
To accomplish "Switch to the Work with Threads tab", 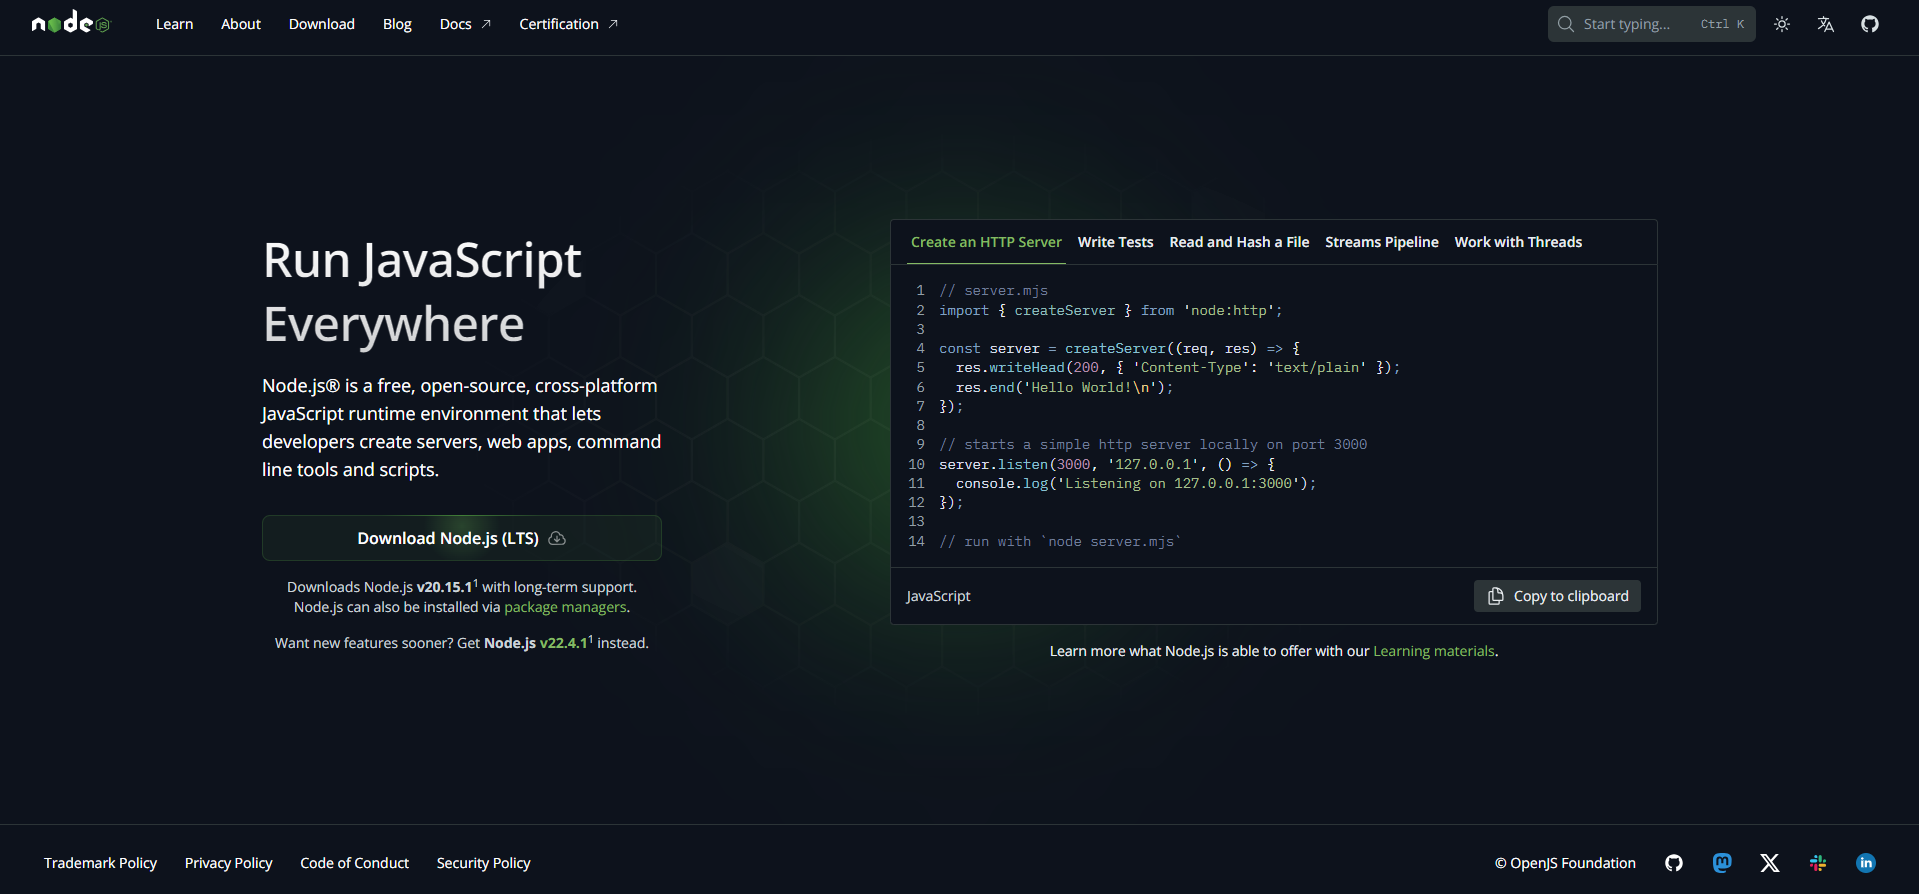I will [x=1518, y=242].
